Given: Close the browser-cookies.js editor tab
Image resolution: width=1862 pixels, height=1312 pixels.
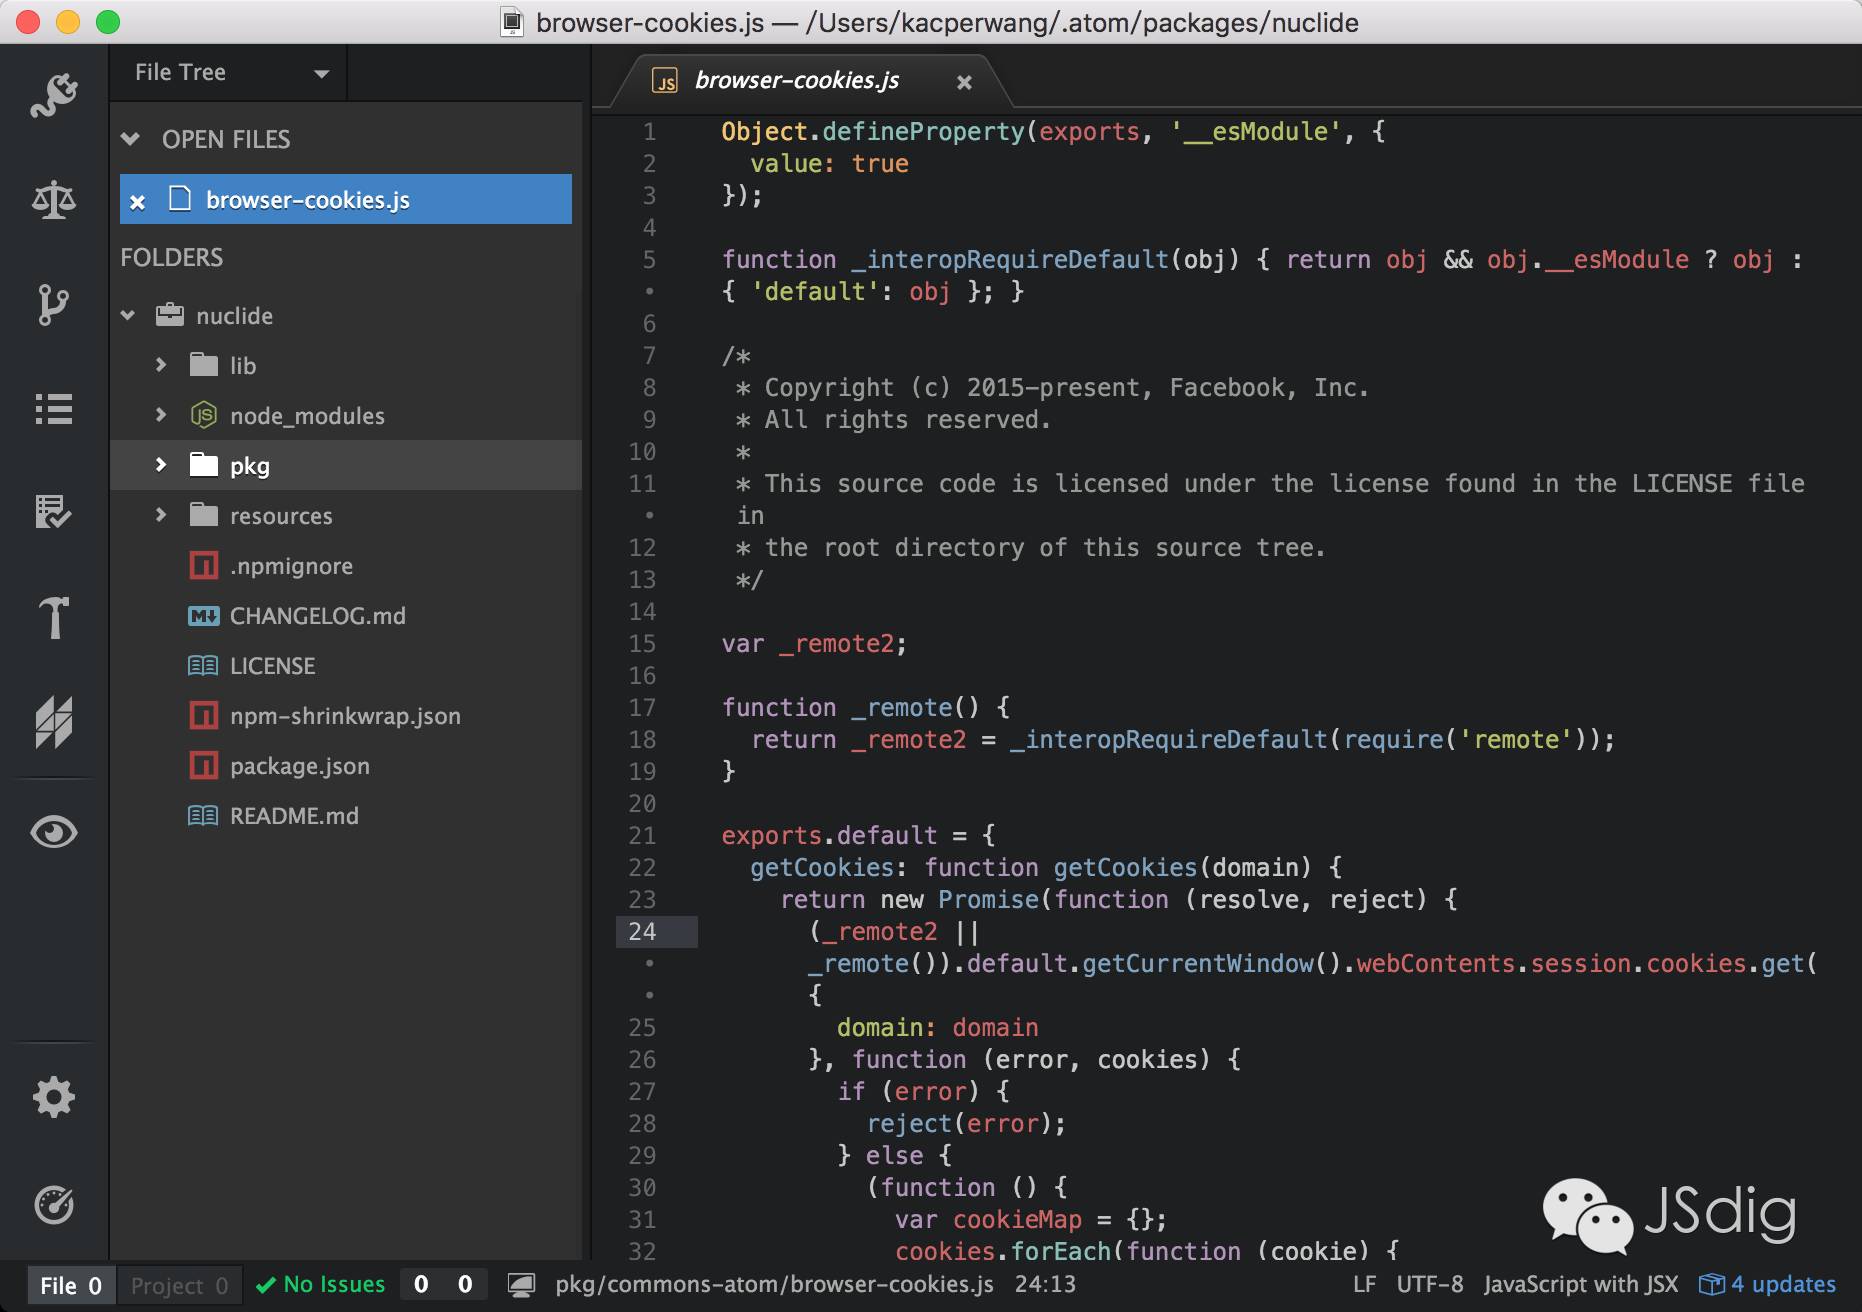Looking at the screenshot, I should coord(964,82).
